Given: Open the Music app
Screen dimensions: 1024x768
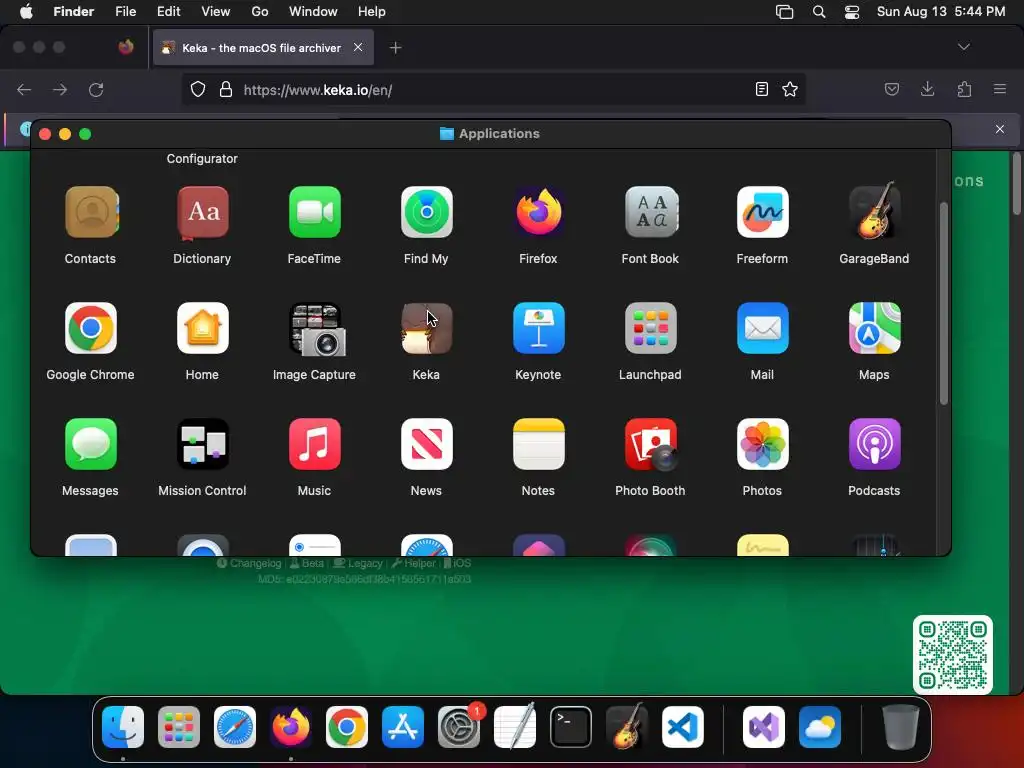Looking at the screenshot, I should pyautogui.click(x=315, y=445).
